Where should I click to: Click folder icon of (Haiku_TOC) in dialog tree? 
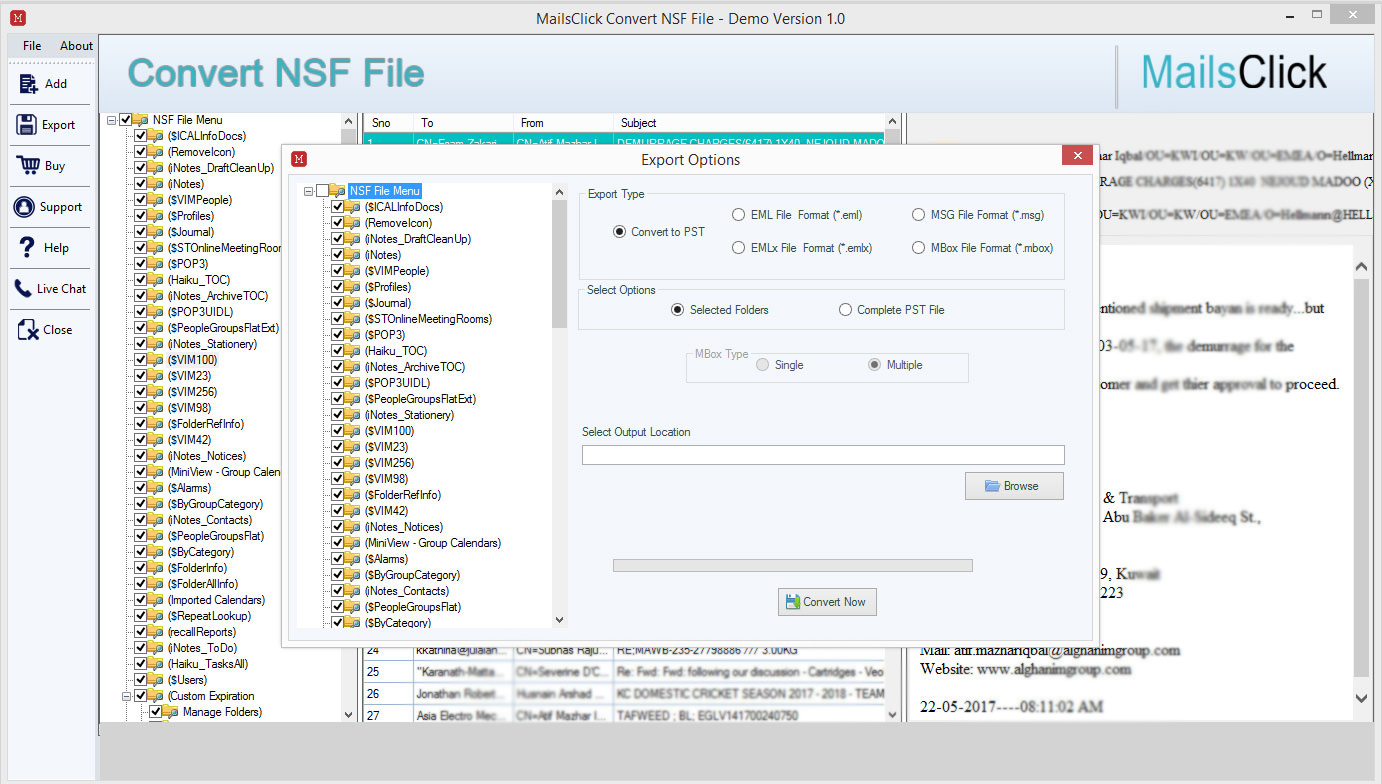coord(353,351)
